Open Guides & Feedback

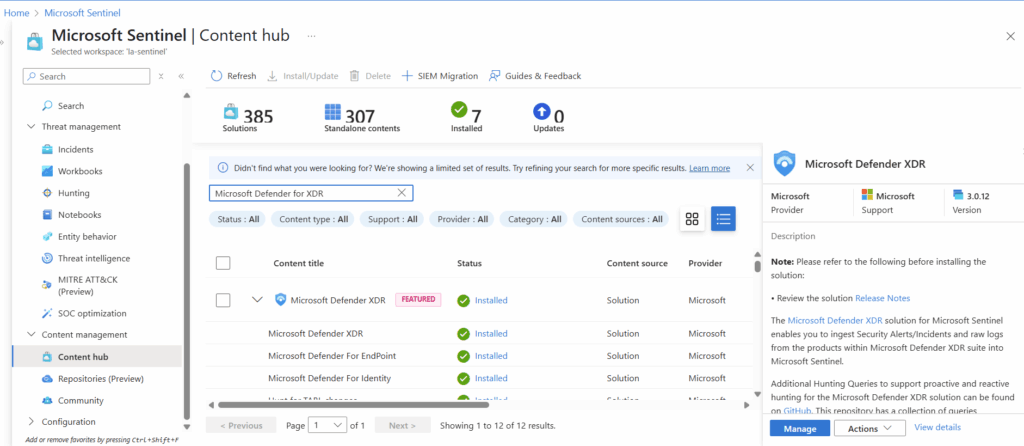pyautogui.click(x=535, y=76)
